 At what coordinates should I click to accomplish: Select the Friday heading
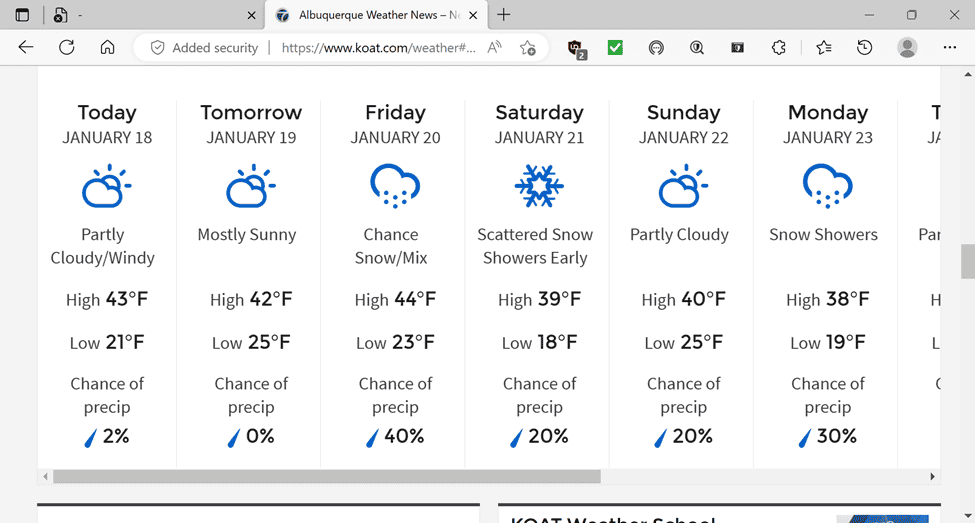(395, 113)
